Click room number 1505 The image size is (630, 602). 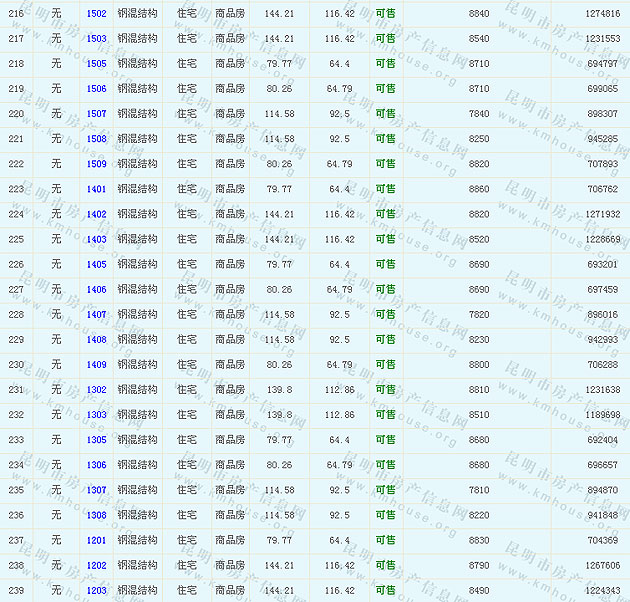96,64
